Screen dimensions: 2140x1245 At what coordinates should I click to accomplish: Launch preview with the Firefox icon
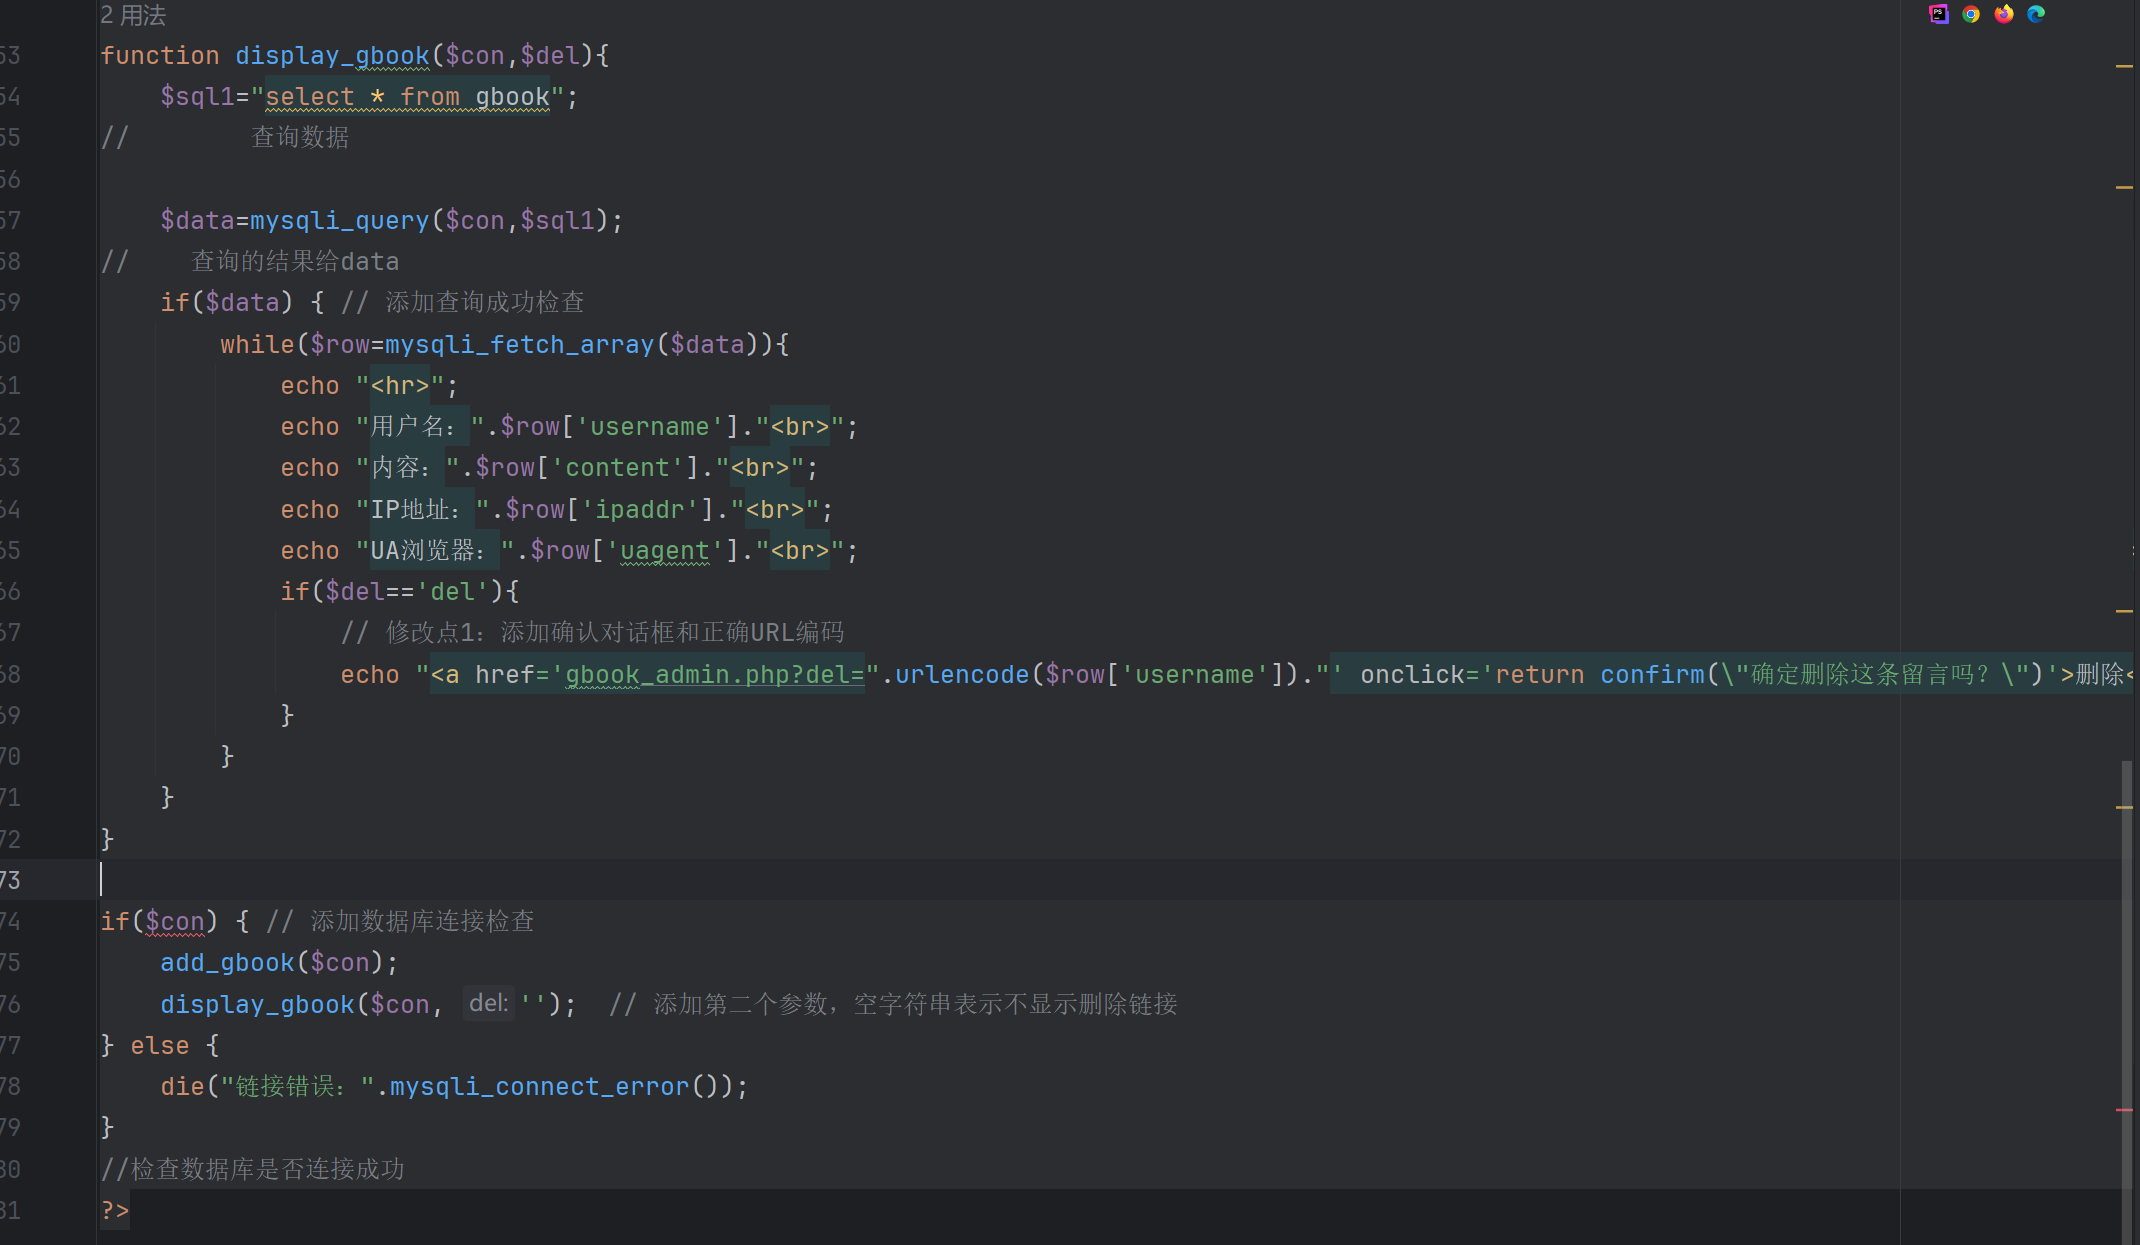pyautogui.click(x=2004, y=14)
